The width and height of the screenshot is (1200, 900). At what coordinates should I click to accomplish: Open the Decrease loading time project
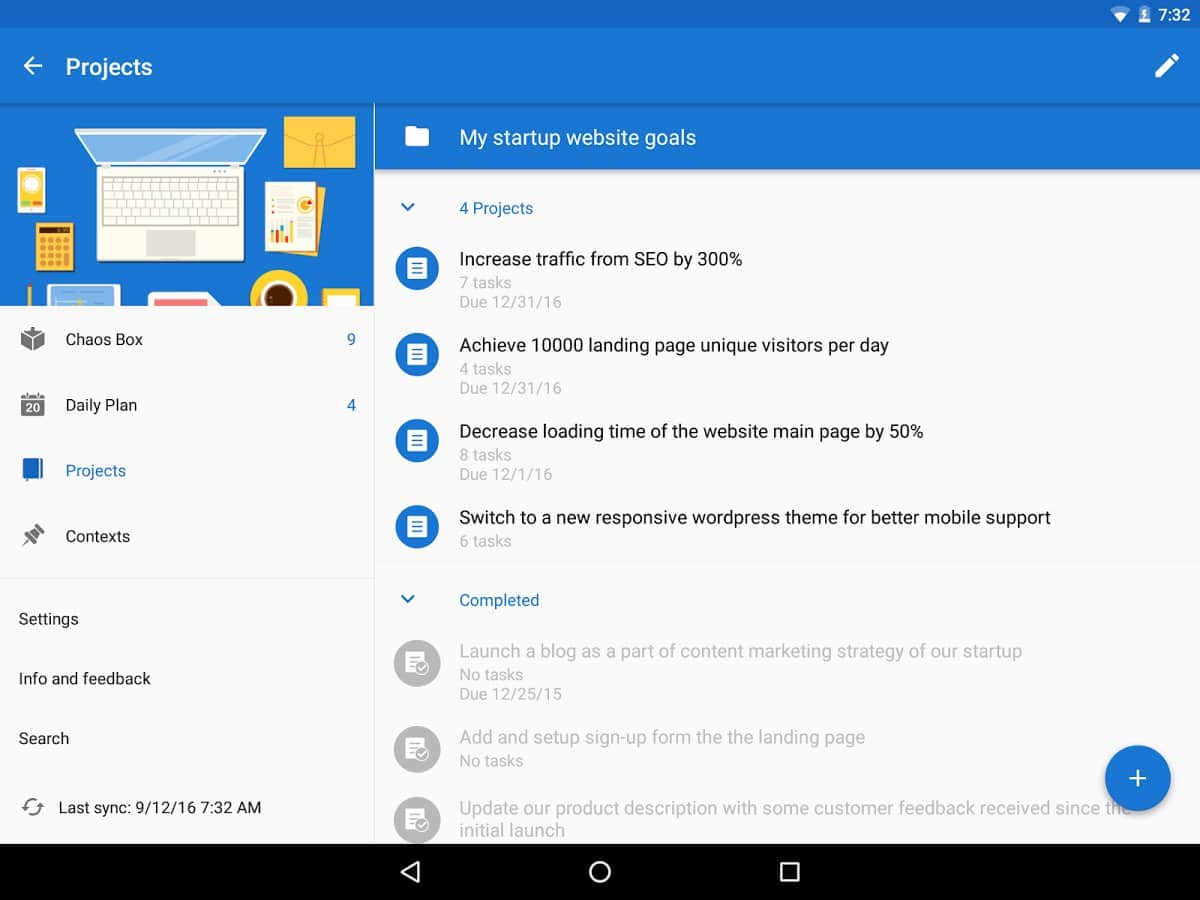pyautogui.click(x=690, y=432)
